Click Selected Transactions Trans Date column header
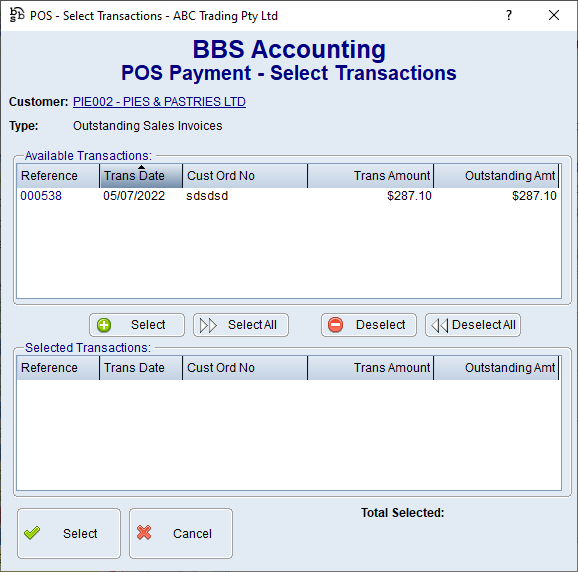Image resolution: width=578 pixels, height=572 pixels. [141, 368]
